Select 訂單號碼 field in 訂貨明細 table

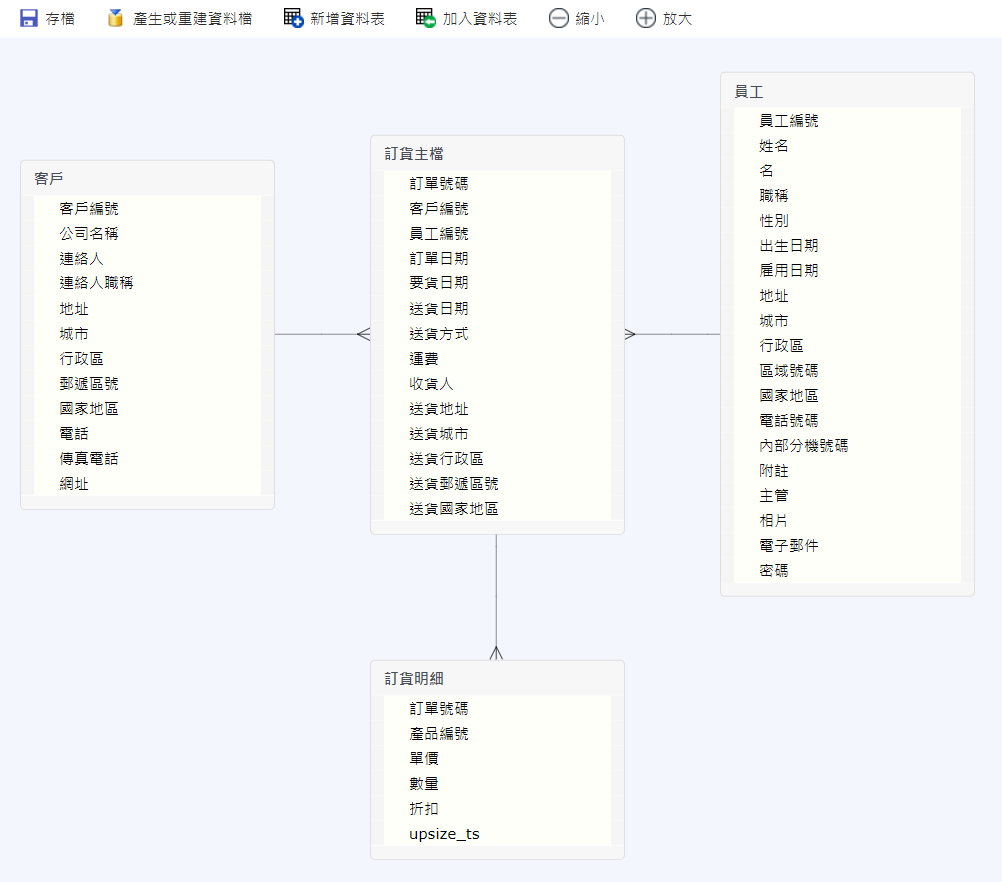pyautogui.click(x=497, y=708)
